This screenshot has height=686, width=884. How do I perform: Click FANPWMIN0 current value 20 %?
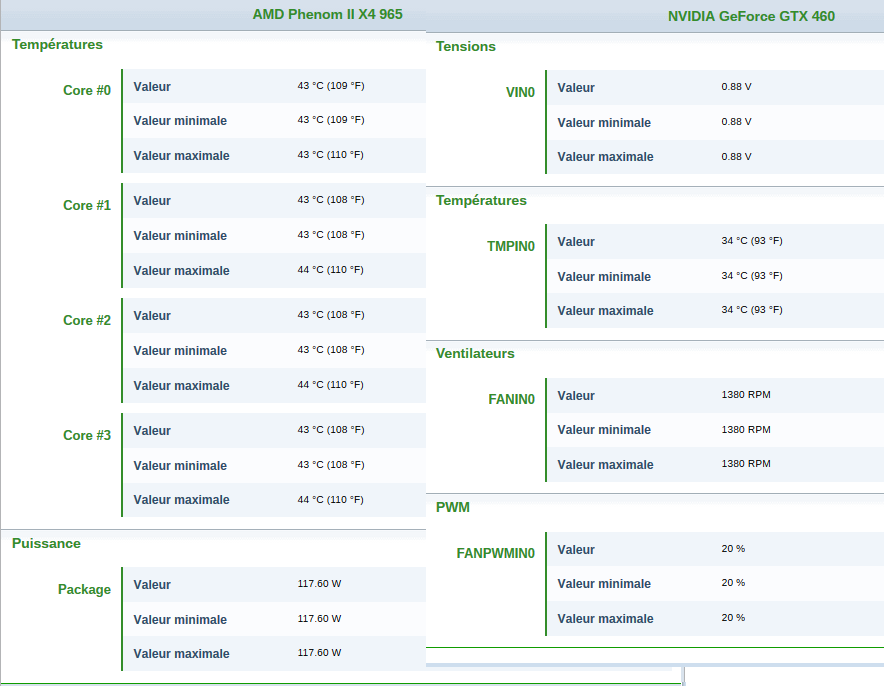click(x=733, y=548)
